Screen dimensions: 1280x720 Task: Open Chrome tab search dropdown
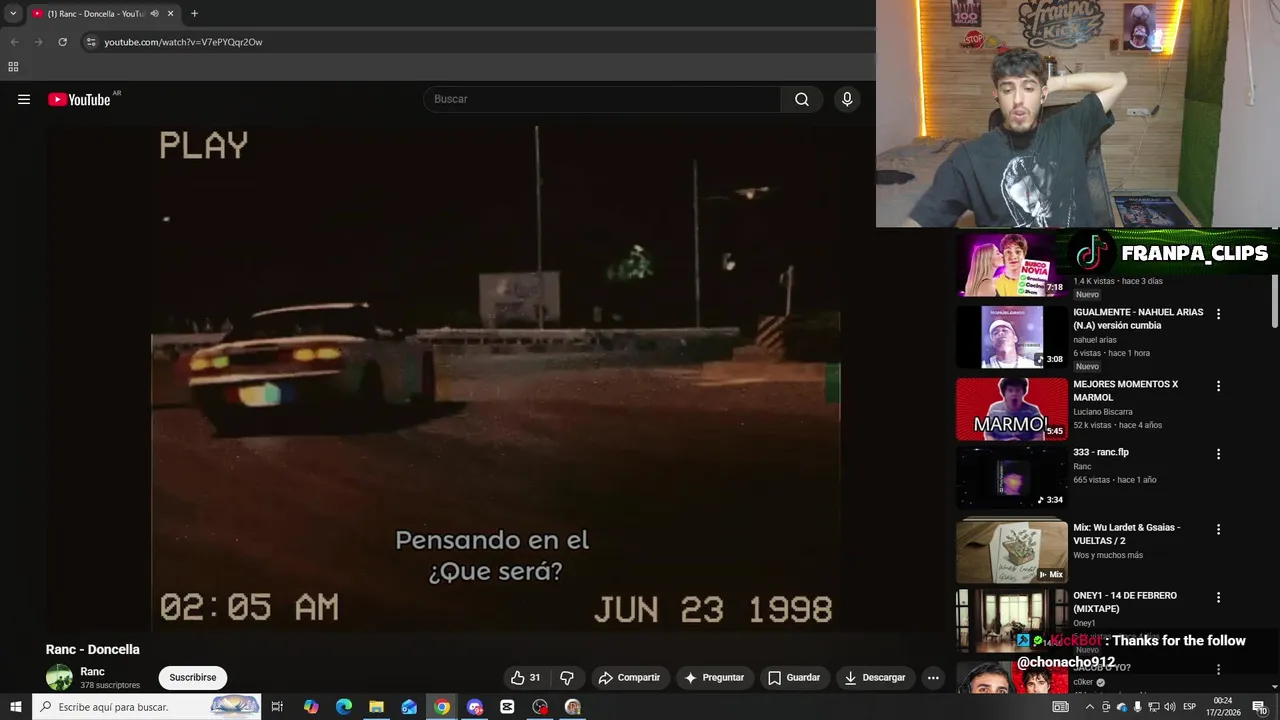pos(13,14)
